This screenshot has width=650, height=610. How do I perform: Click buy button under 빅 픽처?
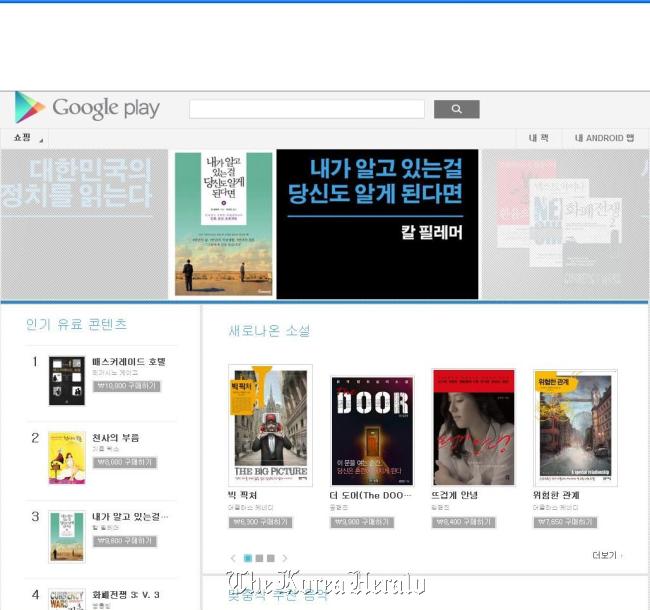(x=261, y=522)
